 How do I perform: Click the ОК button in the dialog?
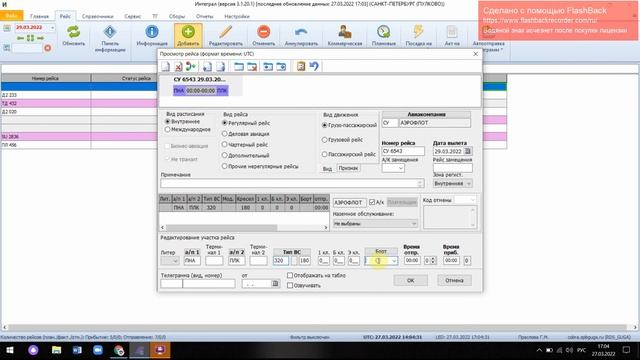click(411, 280)
